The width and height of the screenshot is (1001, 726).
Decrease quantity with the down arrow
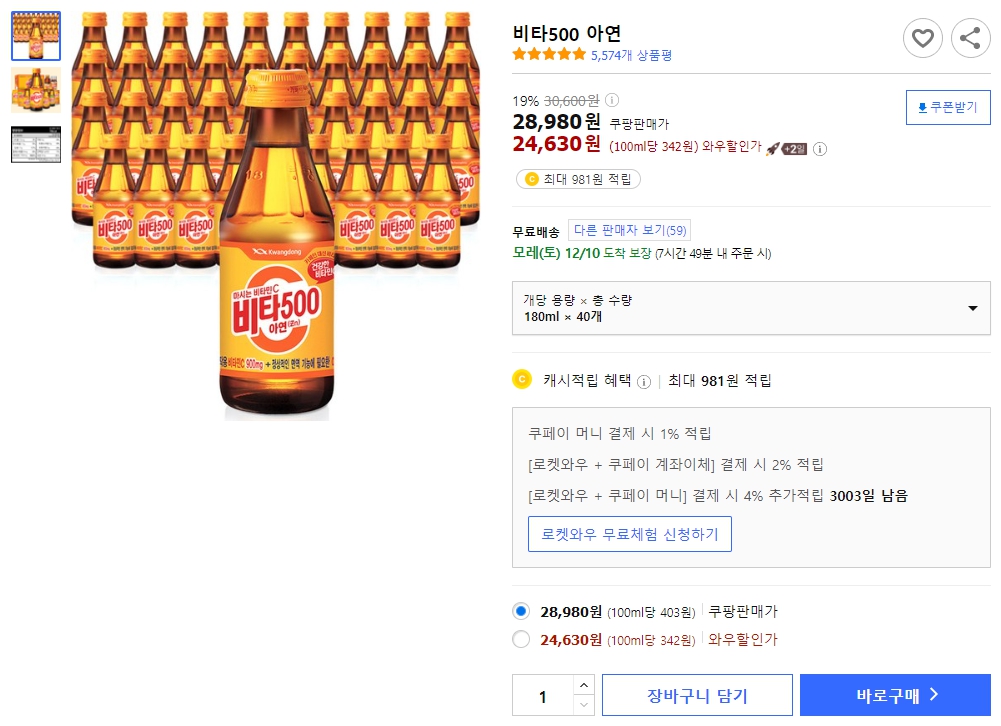(x=582, y=703)
